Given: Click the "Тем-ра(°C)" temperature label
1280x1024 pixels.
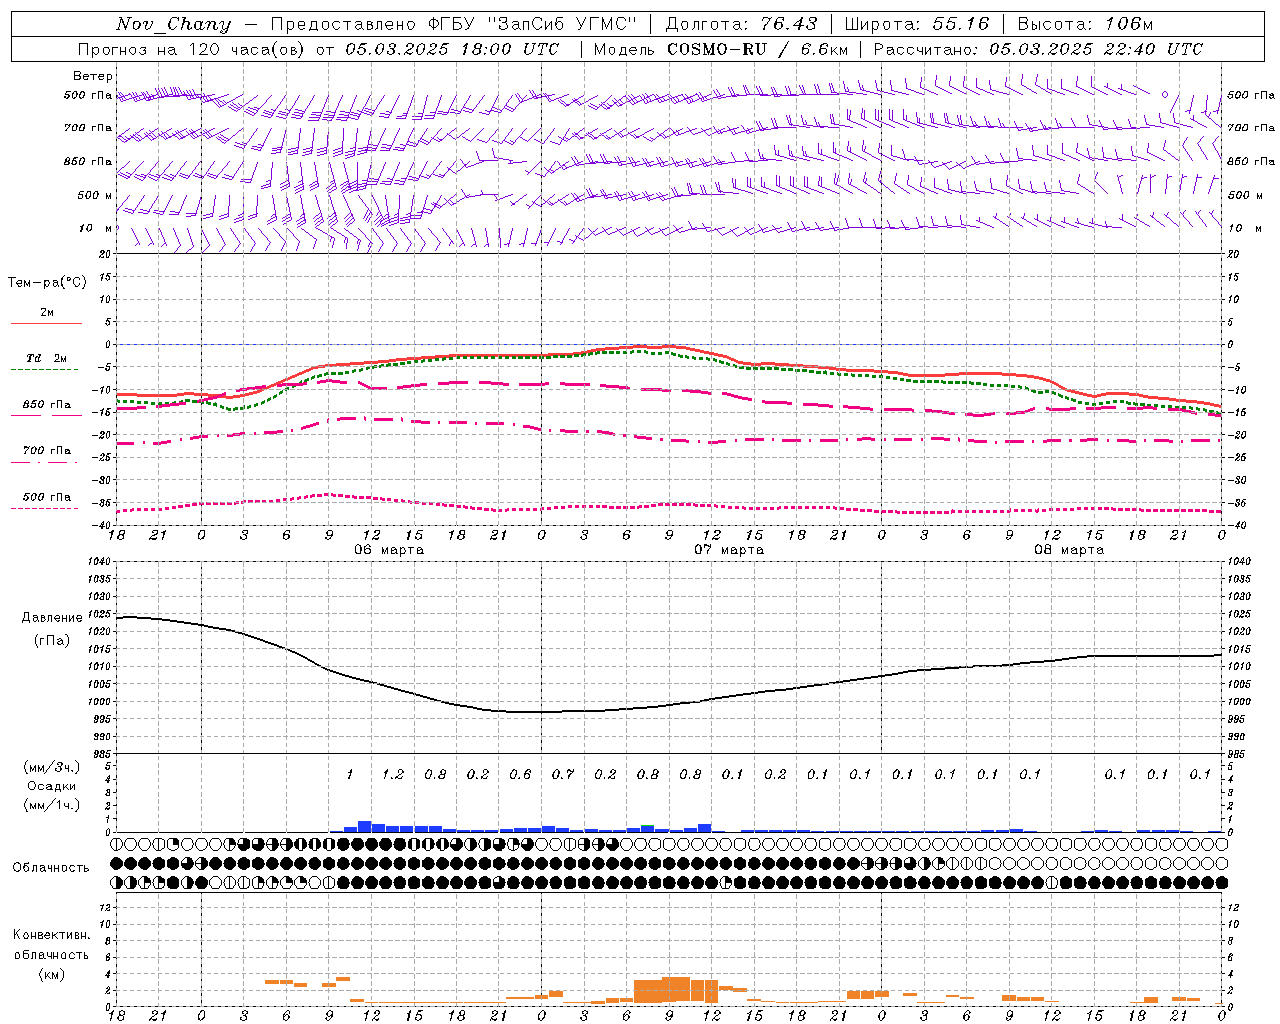Looking at the screenshot, I should click(x=47, y=283).
